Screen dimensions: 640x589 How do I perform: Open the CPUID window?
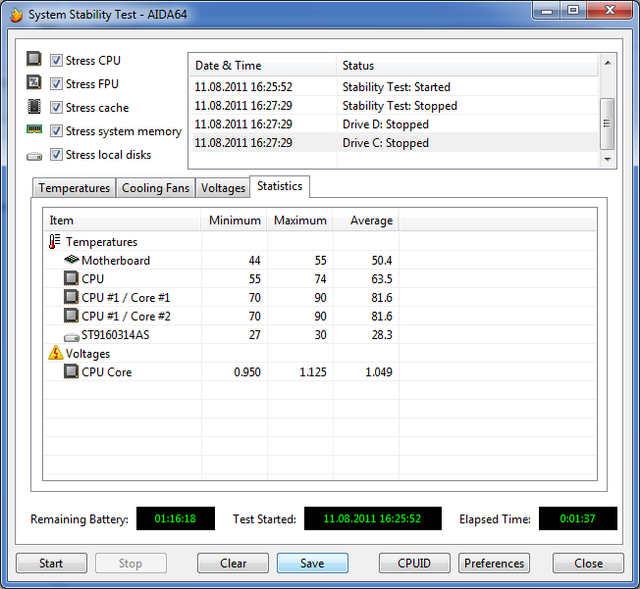pyautogui.click(x=414, y=563)
